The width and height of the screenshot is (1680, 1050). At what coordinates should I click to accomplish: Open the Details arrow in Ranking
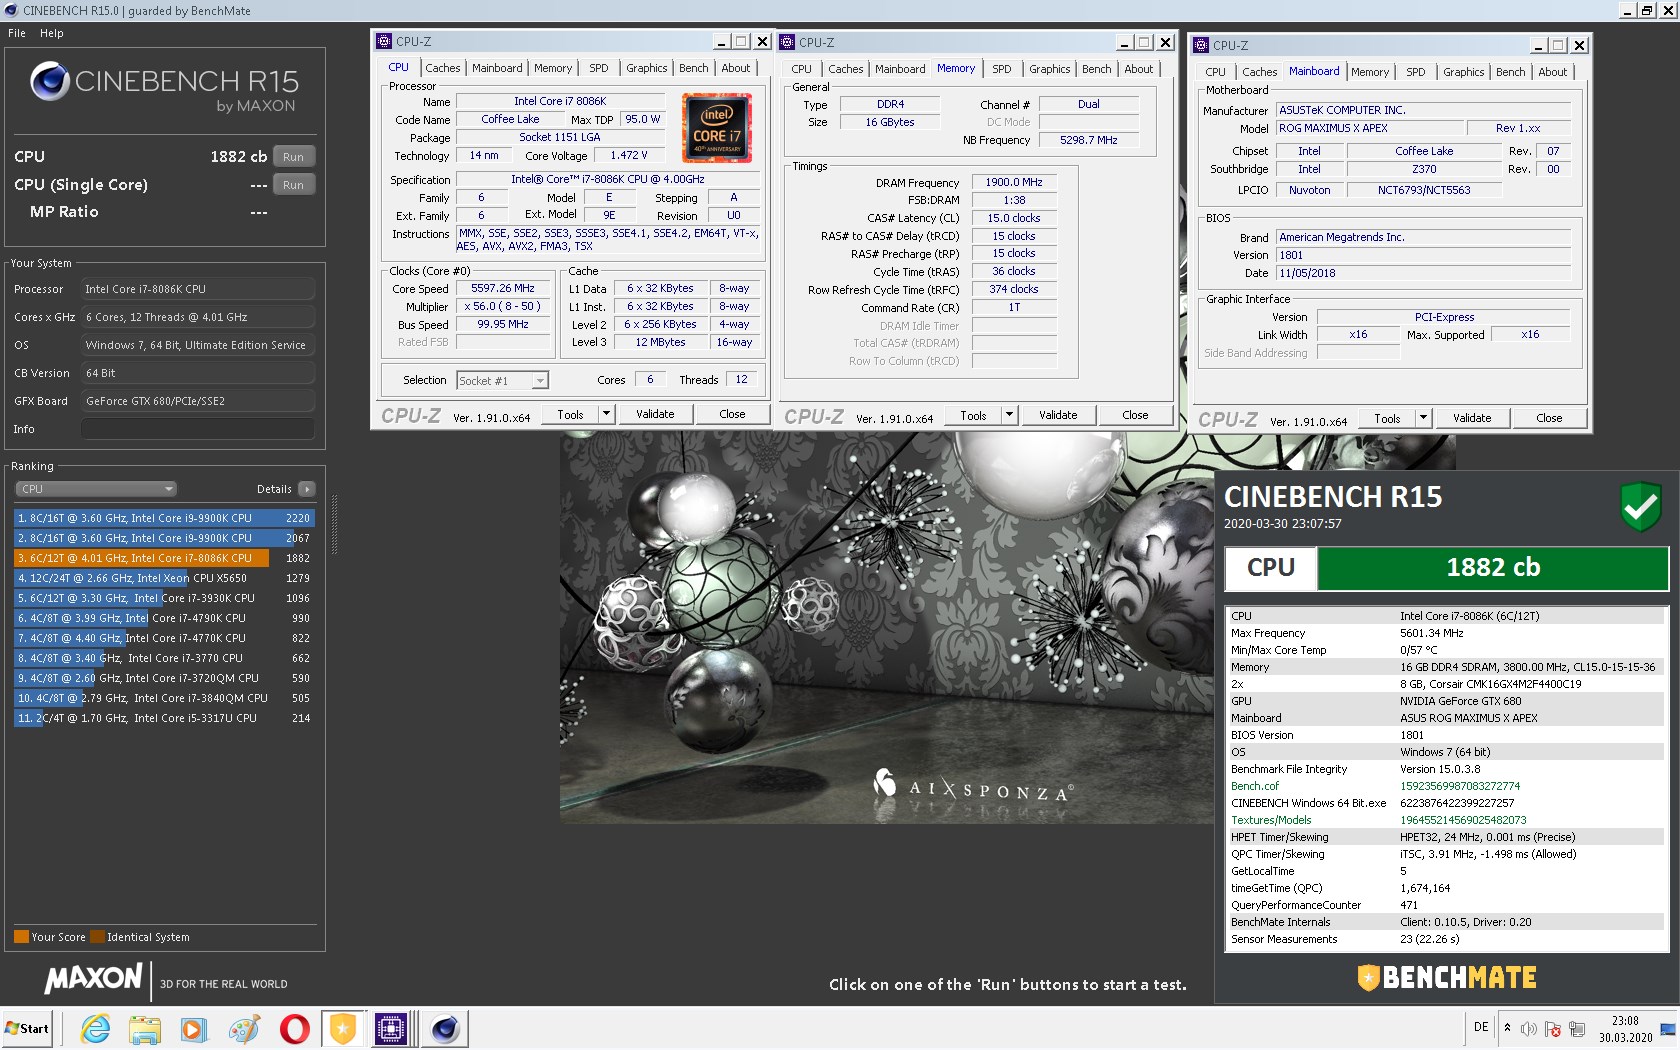tap(307, 489)
